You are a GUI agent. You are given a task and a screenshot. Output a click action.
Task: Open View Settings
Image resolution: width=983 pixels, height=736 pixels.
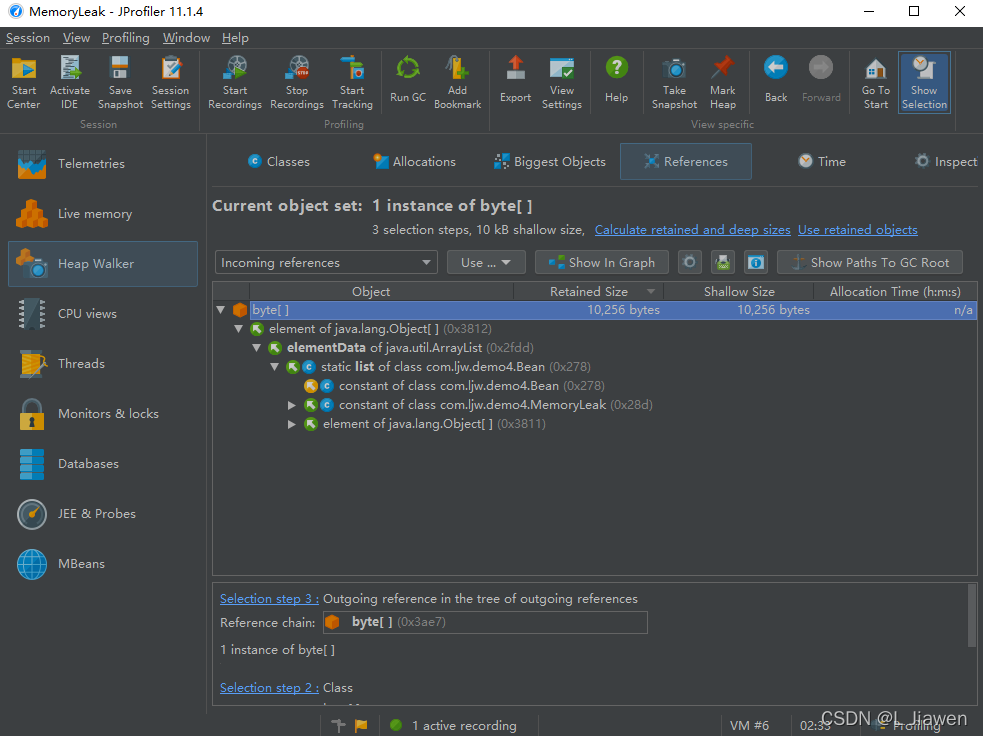(562, 83)
